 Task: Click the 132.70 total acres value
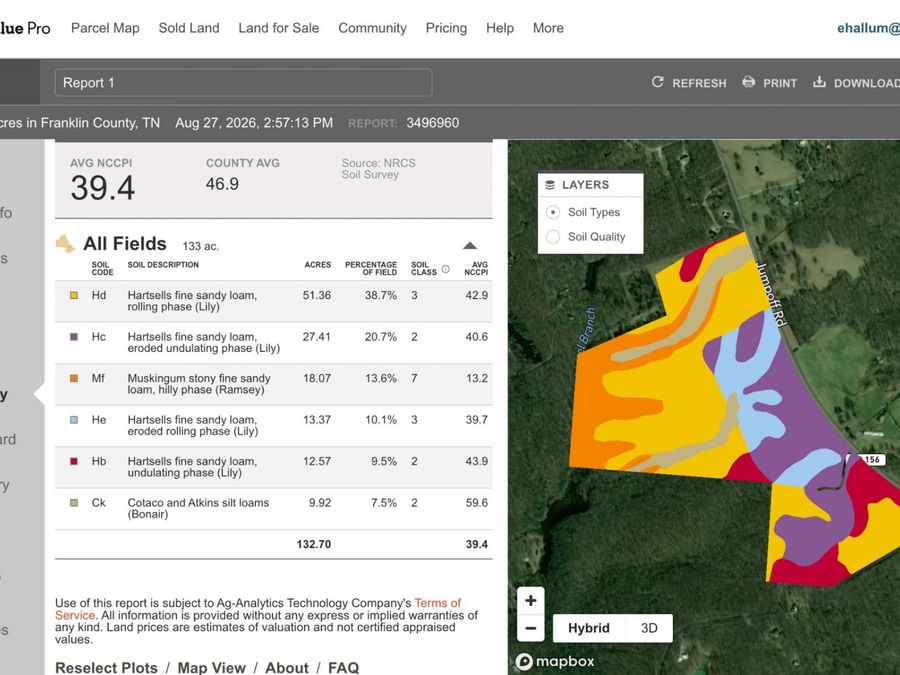point(314,544)
